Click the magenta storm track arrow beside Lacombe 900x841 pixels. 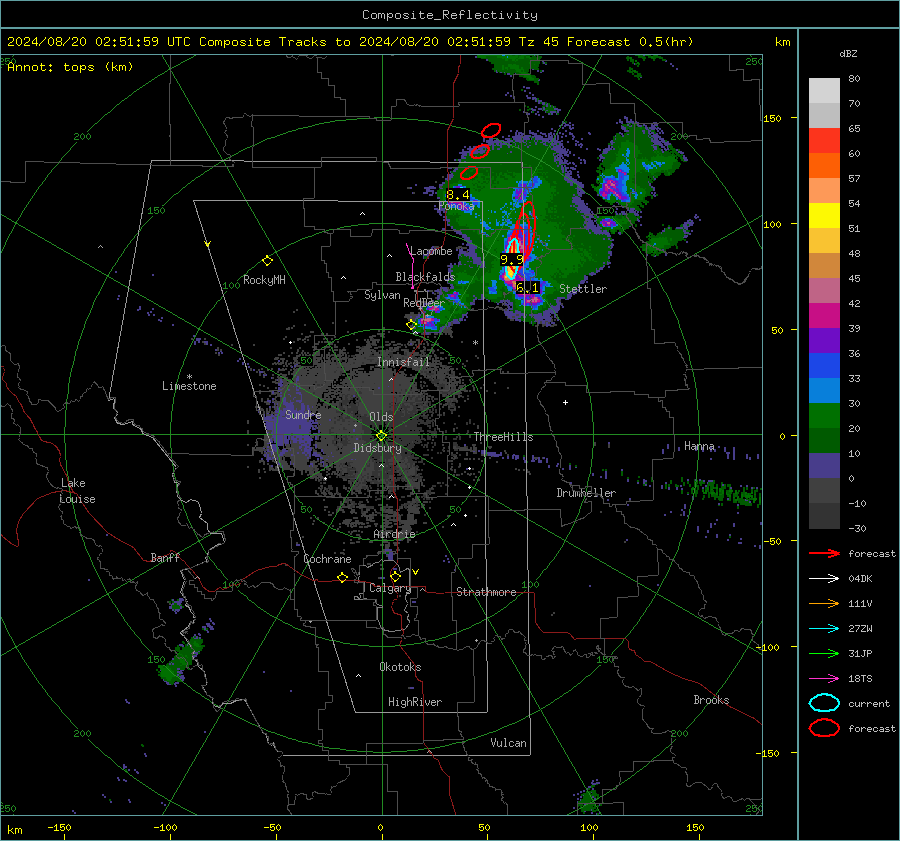tap(410, 266)
